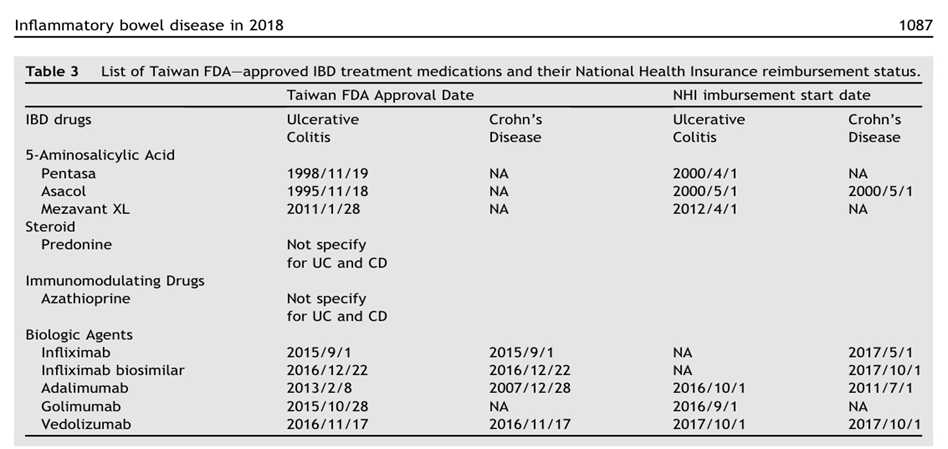Click the "IBD drugs" column heading
The image size is (948, 449).
tap(58, 120)
